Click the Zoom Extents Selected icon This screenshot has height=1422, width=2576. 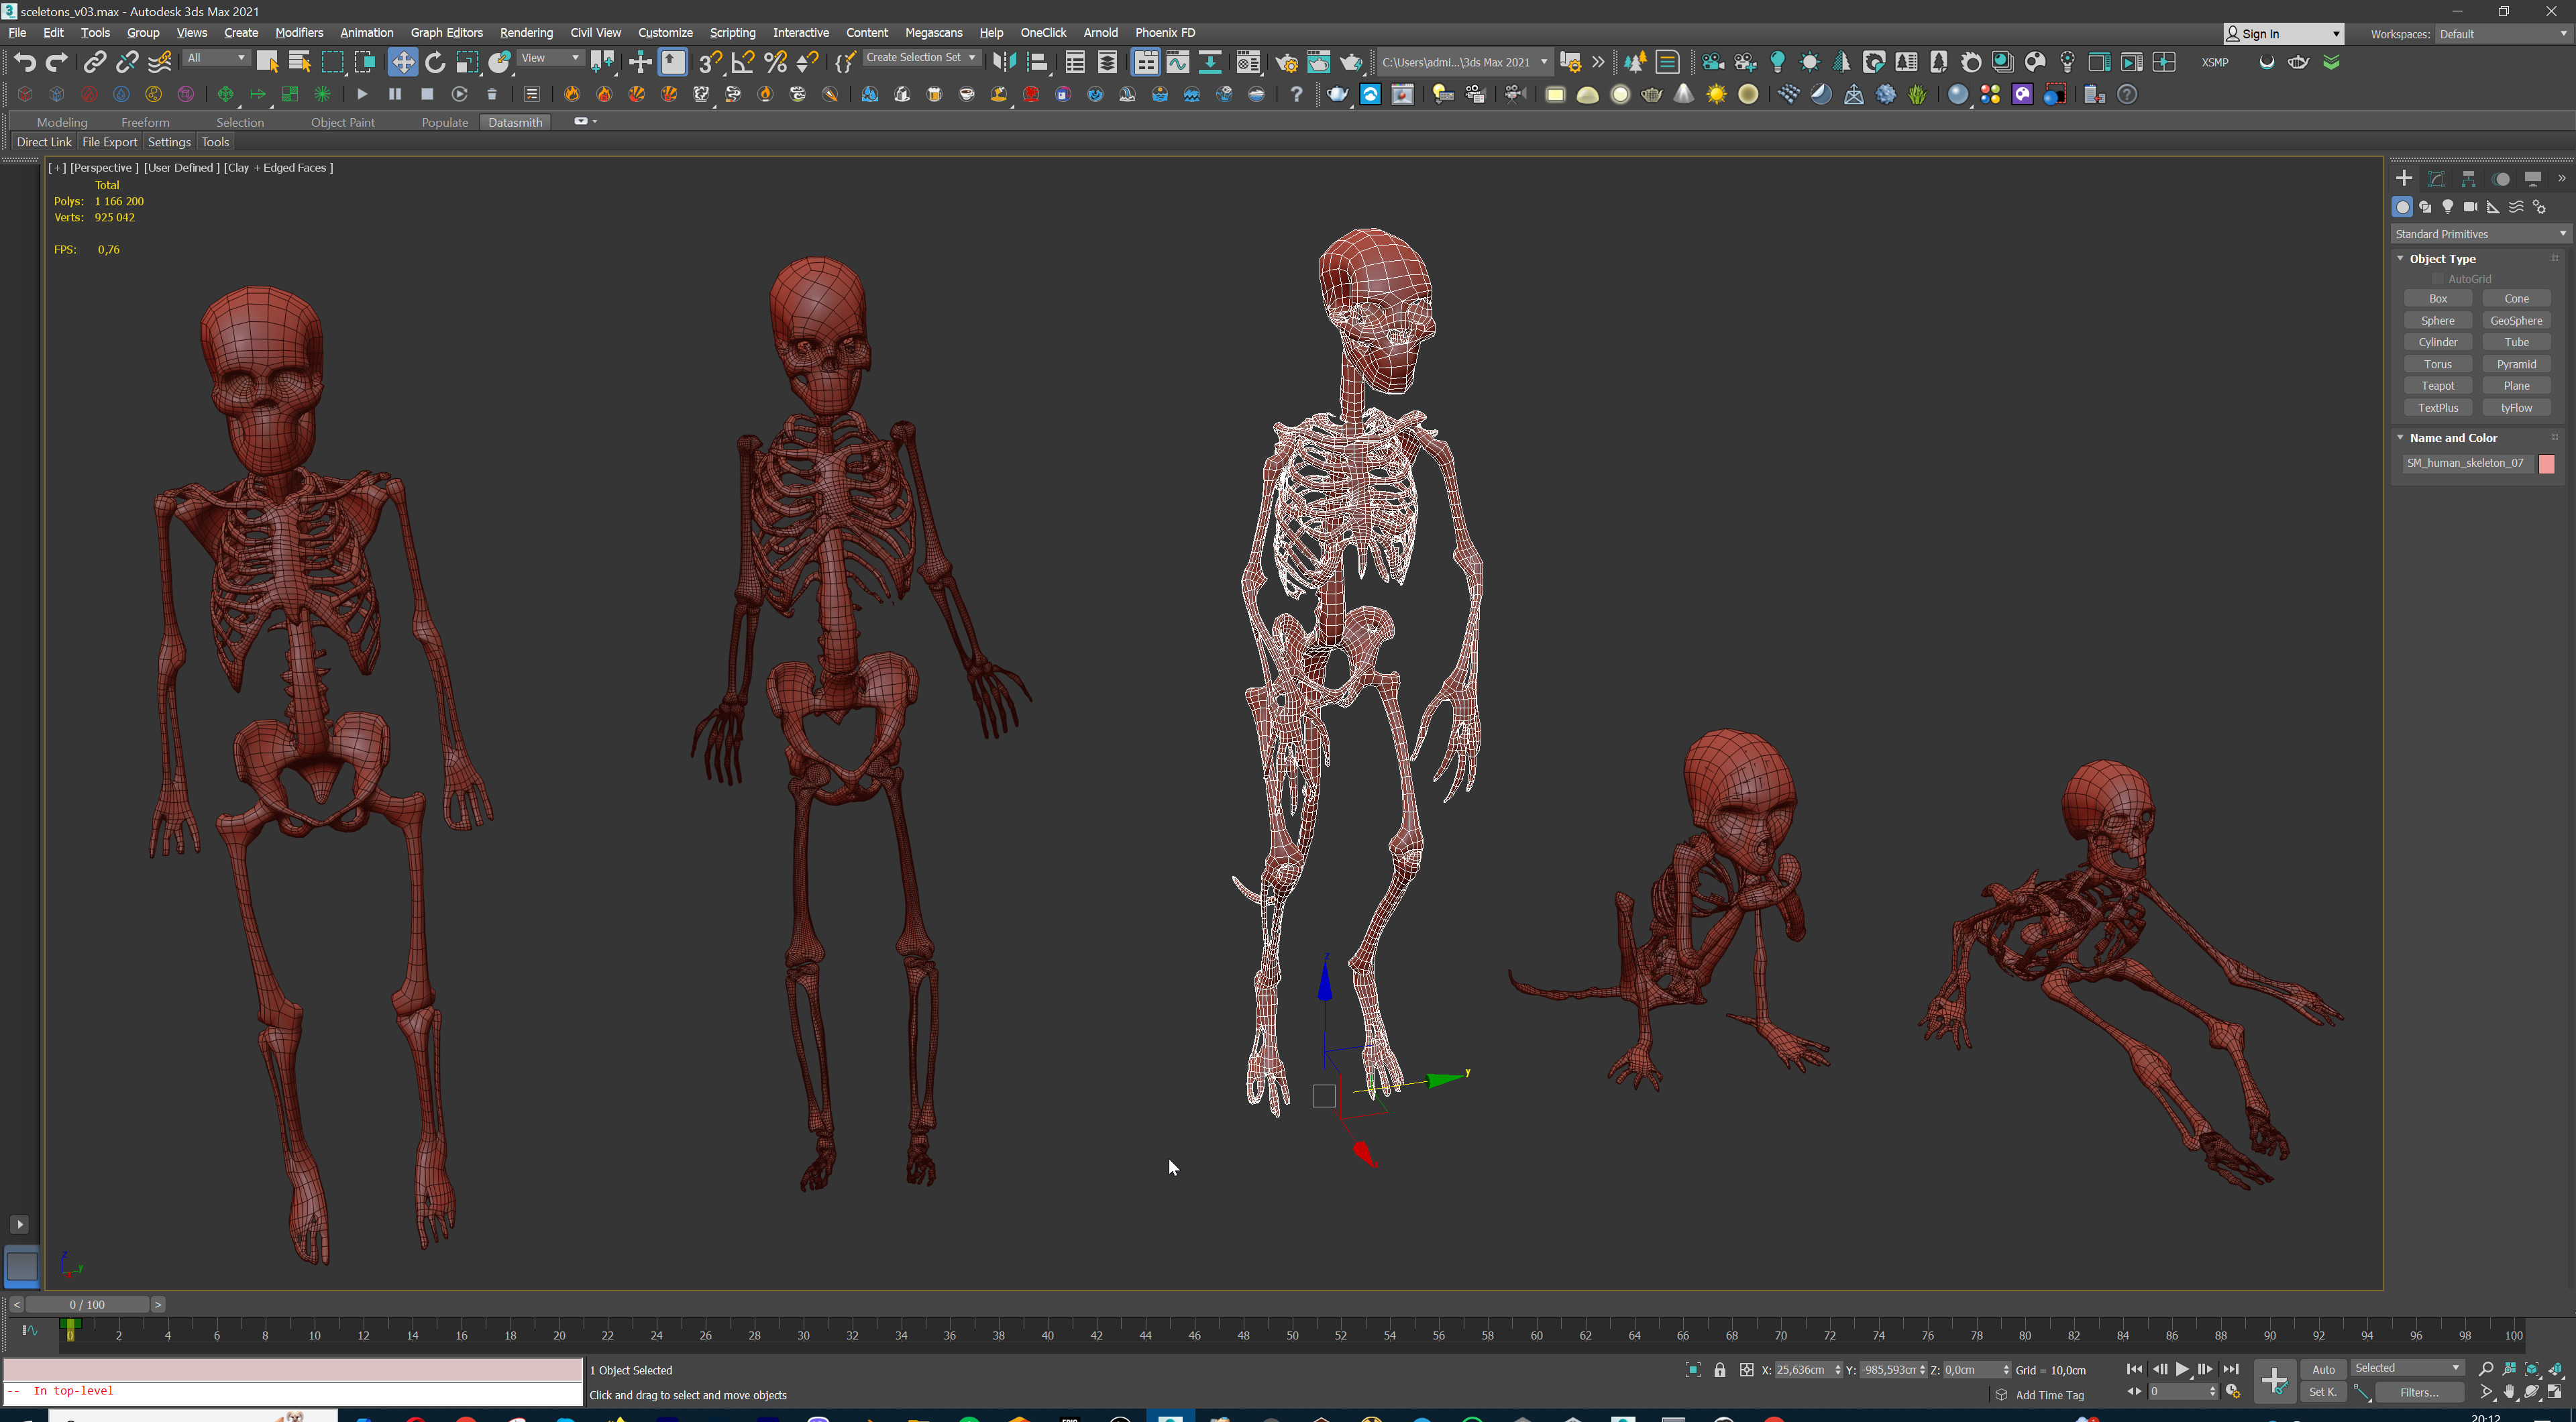coord(2532,1369)
